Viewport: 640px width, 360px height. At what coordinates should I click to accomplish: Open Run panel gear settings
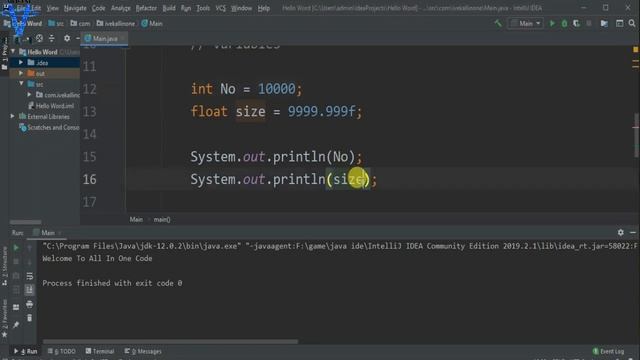coord(620,232)
